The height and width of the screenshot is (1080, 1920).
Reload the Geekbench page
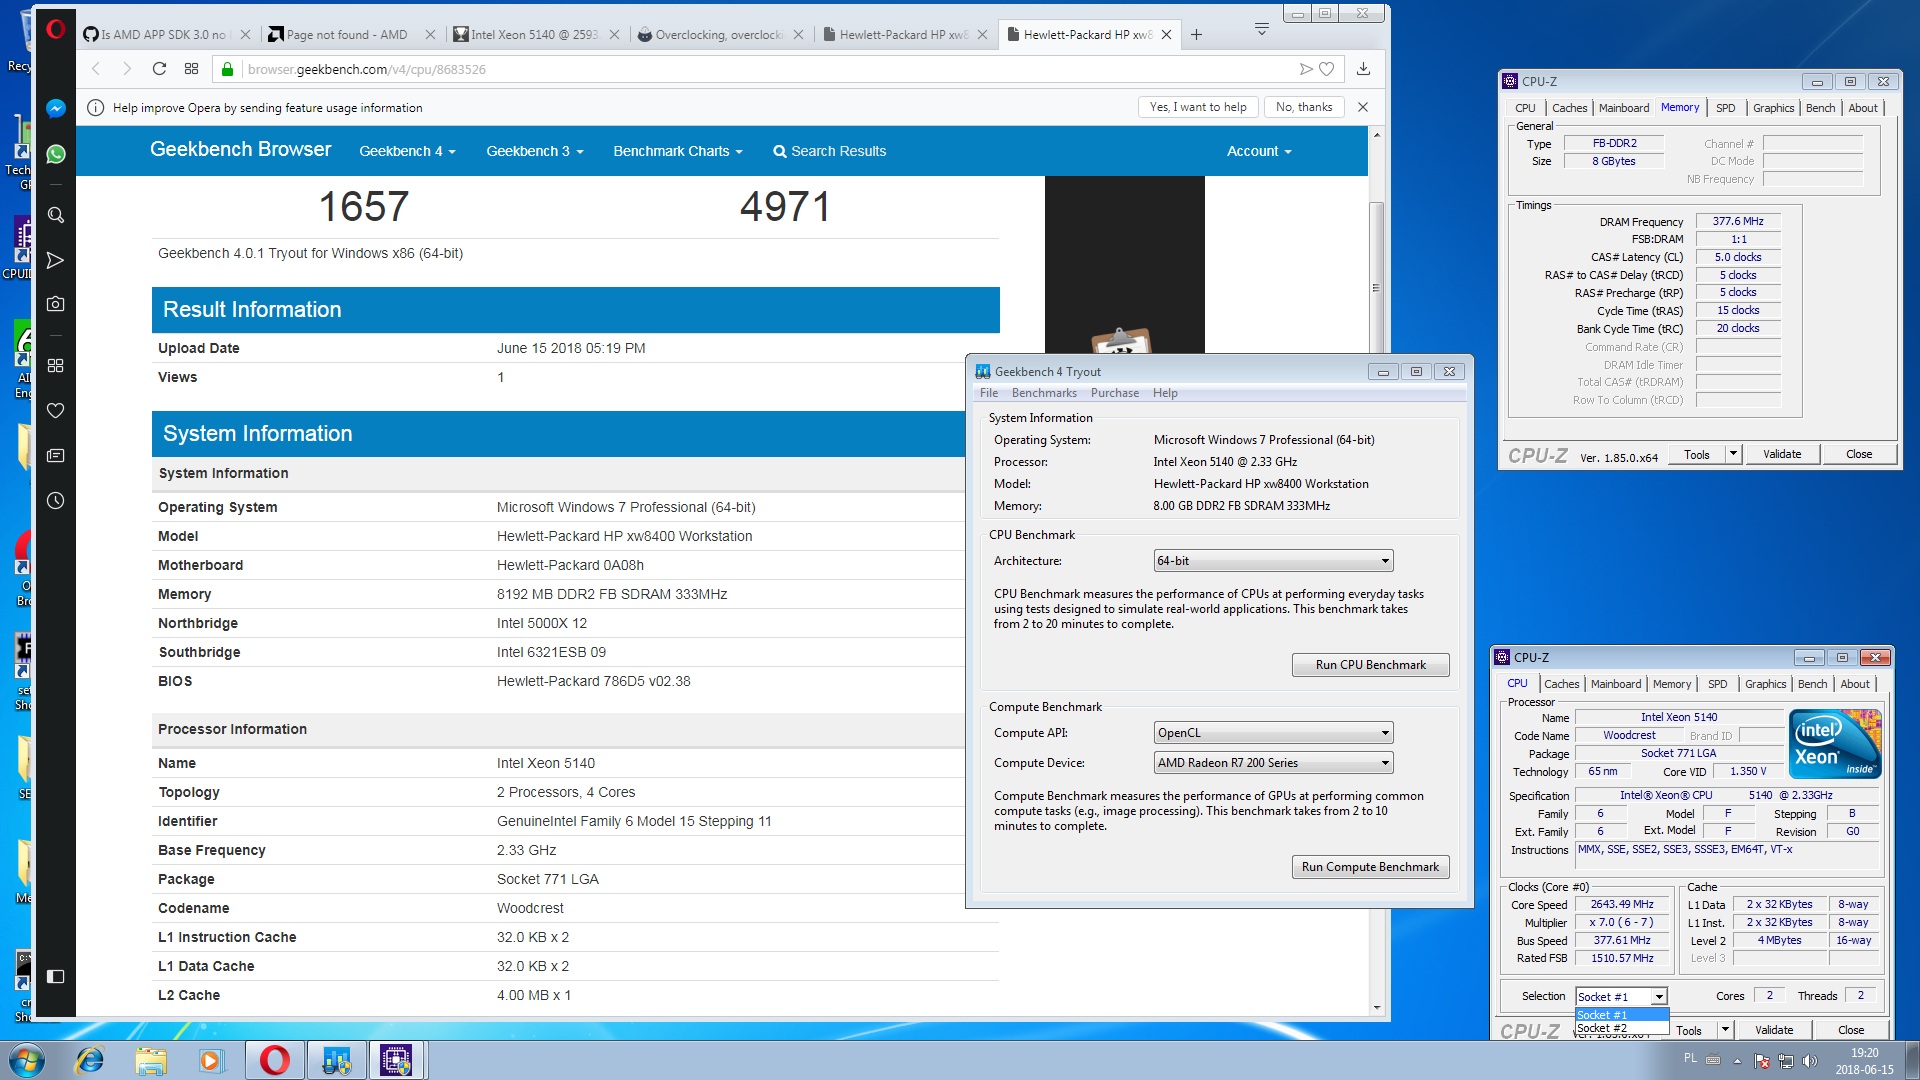[159, 69]
